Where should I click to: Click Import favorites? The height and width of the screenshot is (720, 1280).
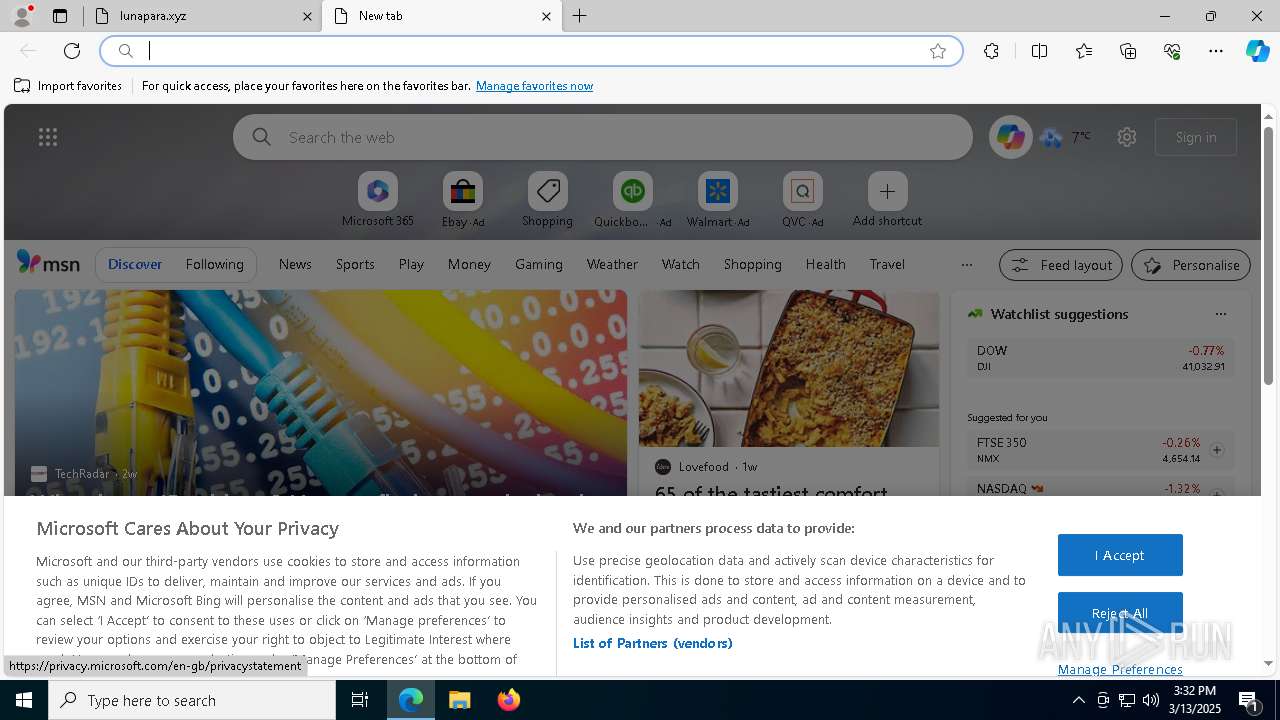tap(68, 86)
